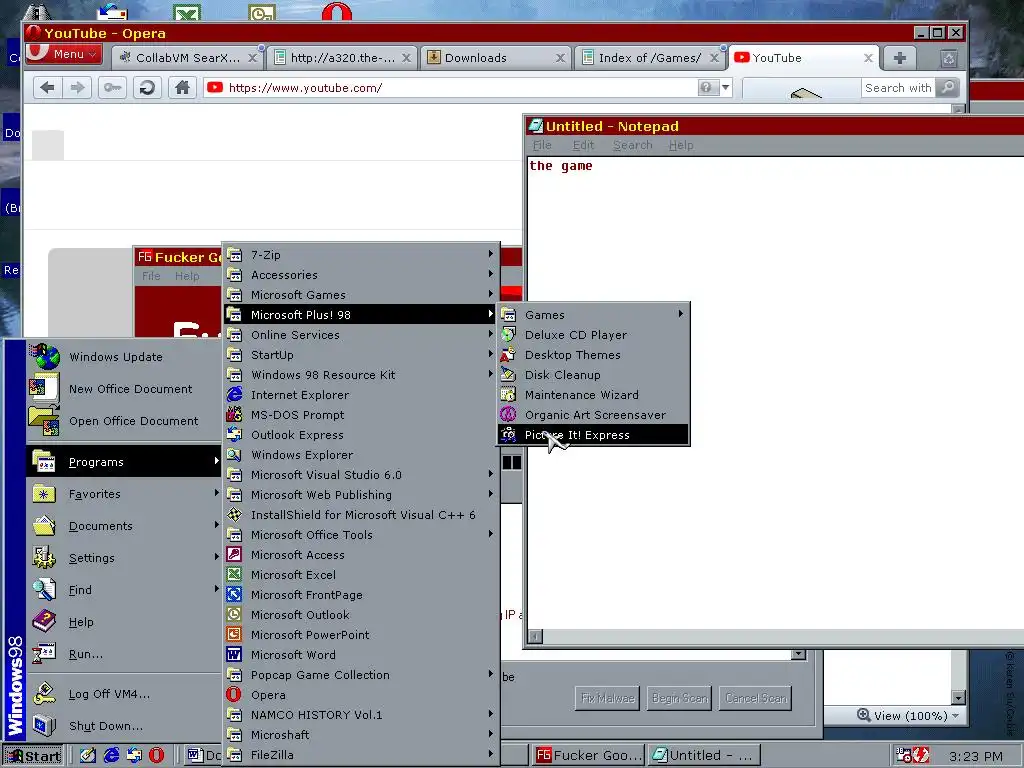Image resolution: width=1024 pixels, height=768 pixels.
Task: Click the search magnifier icon in Opera
Action: click(x=948, y=88)
